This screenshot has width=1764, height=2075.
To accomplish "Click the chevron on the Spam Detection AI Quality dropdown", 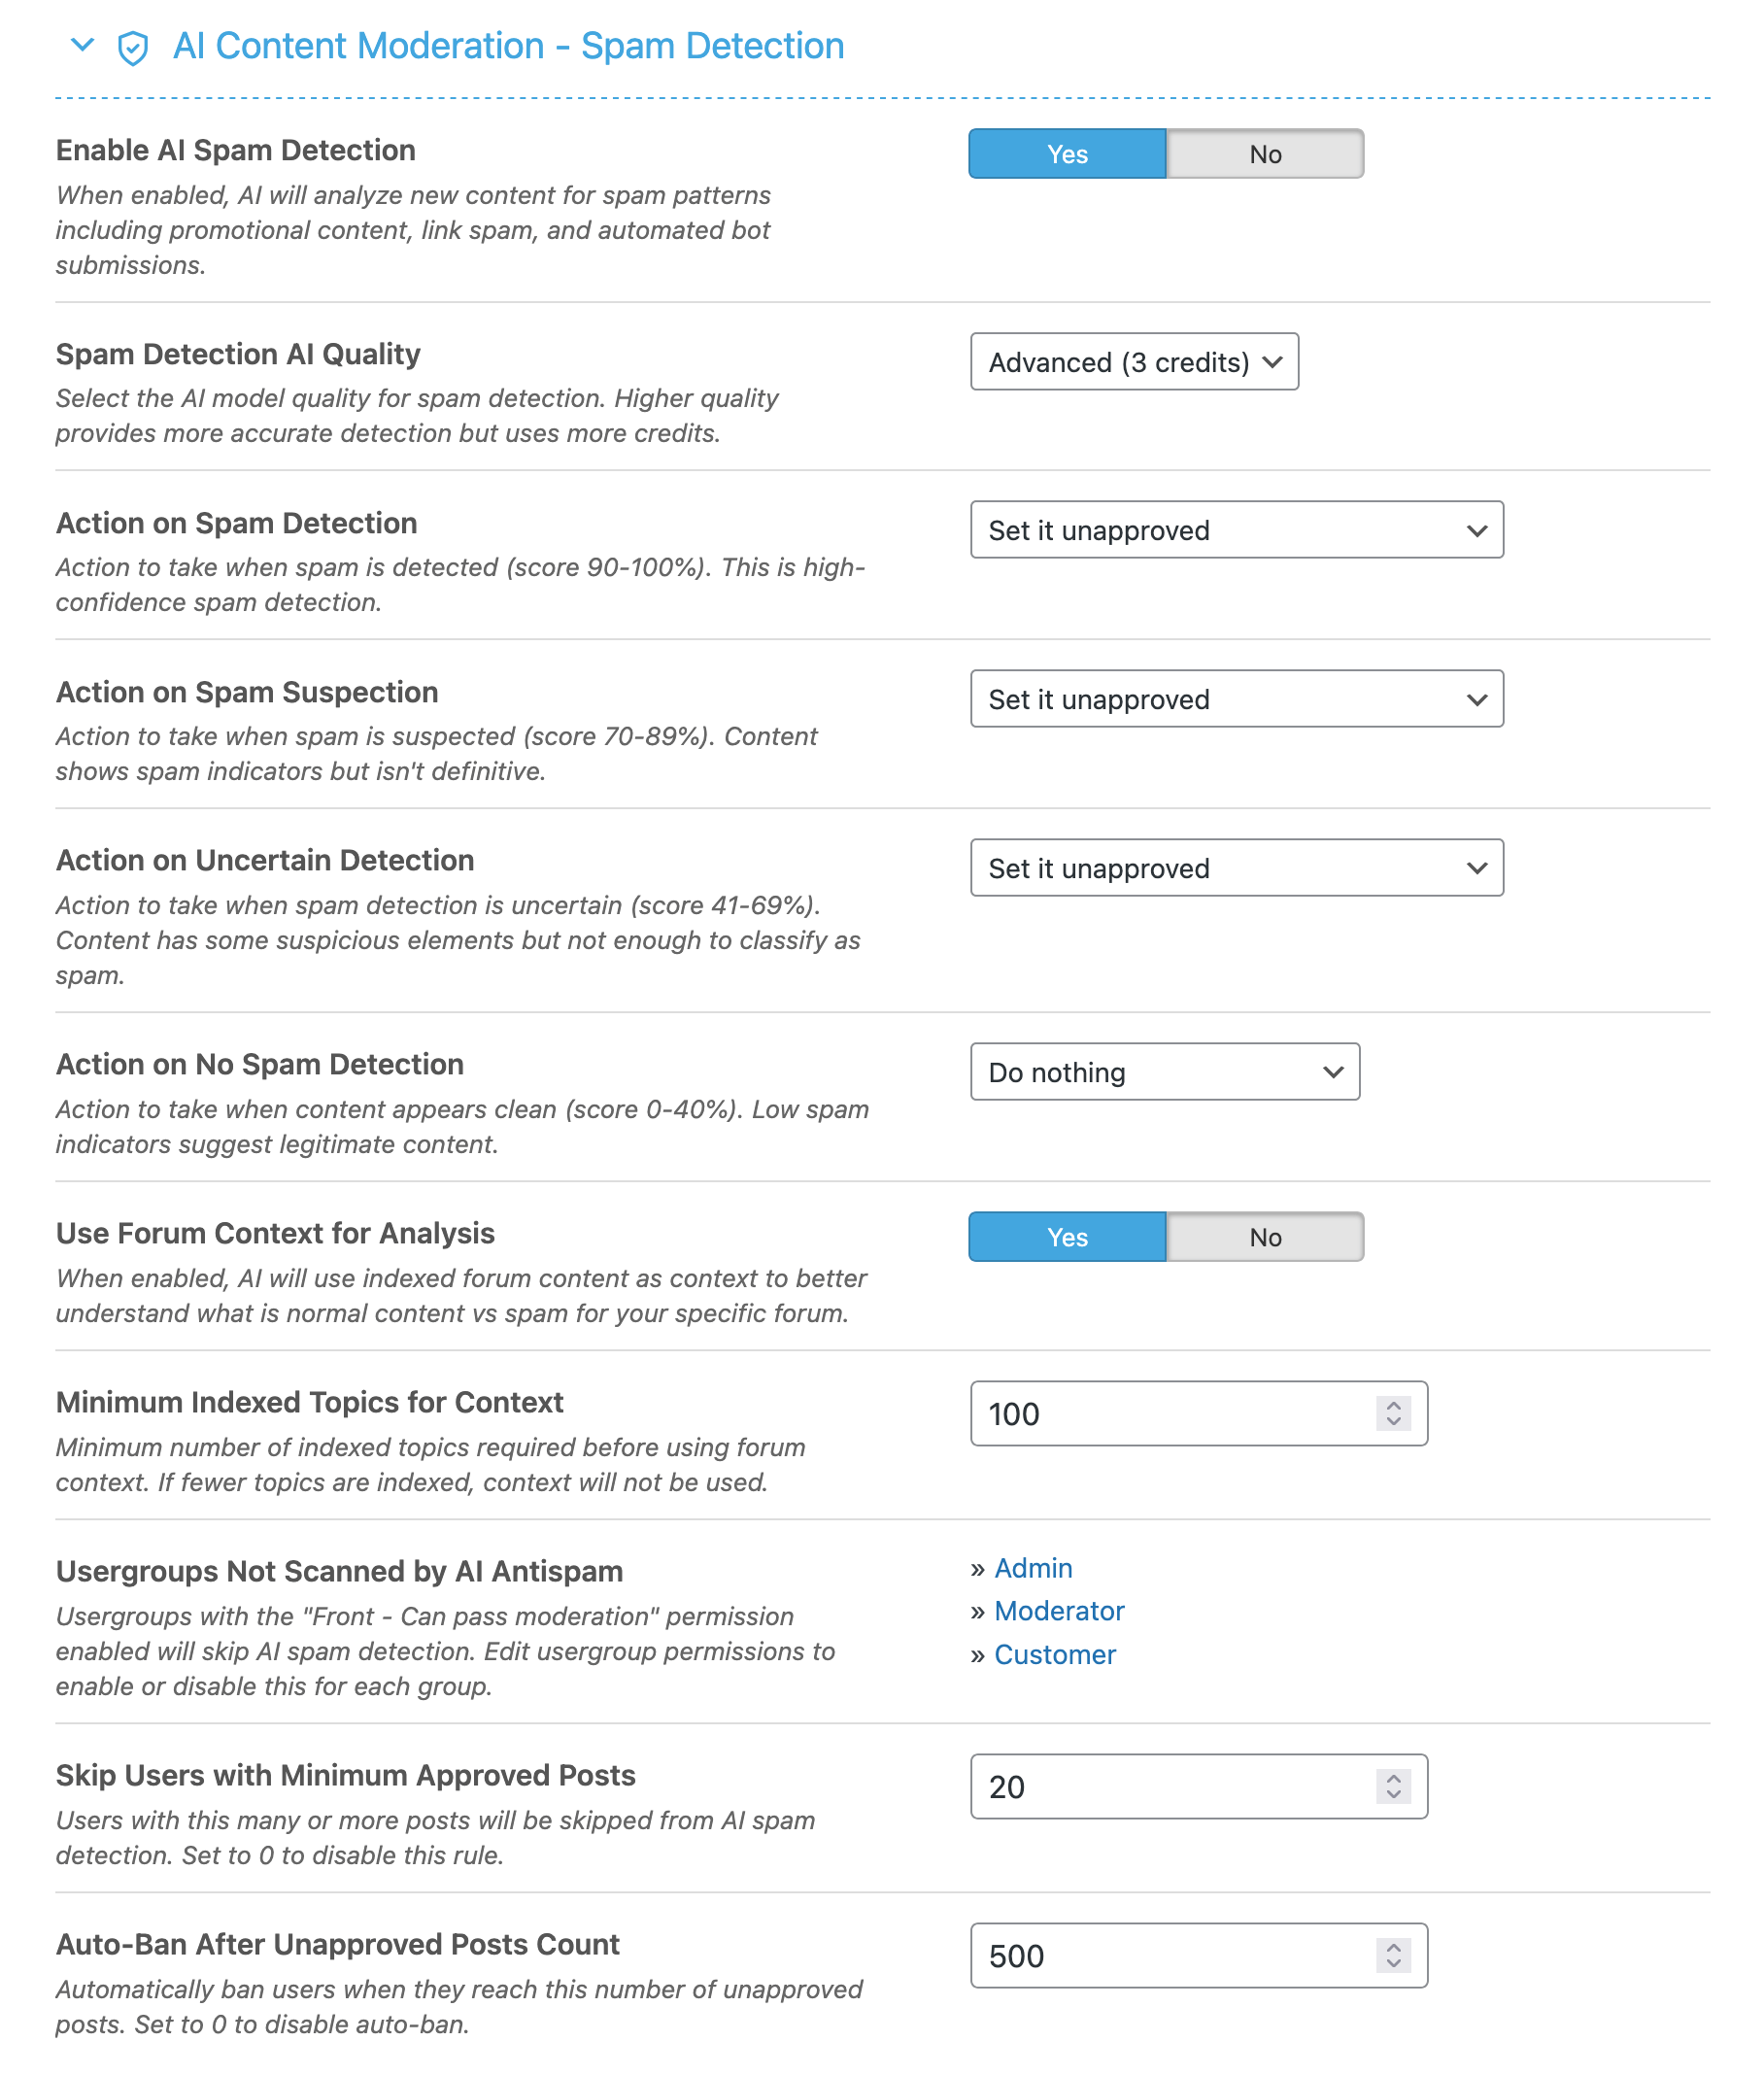I will click(x=1272, y=362).
